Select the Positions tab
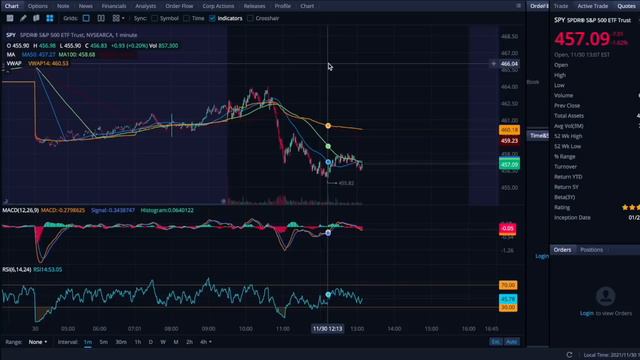Image resolution: width=640 pixels, height=360 pixels. pos(591,250)
